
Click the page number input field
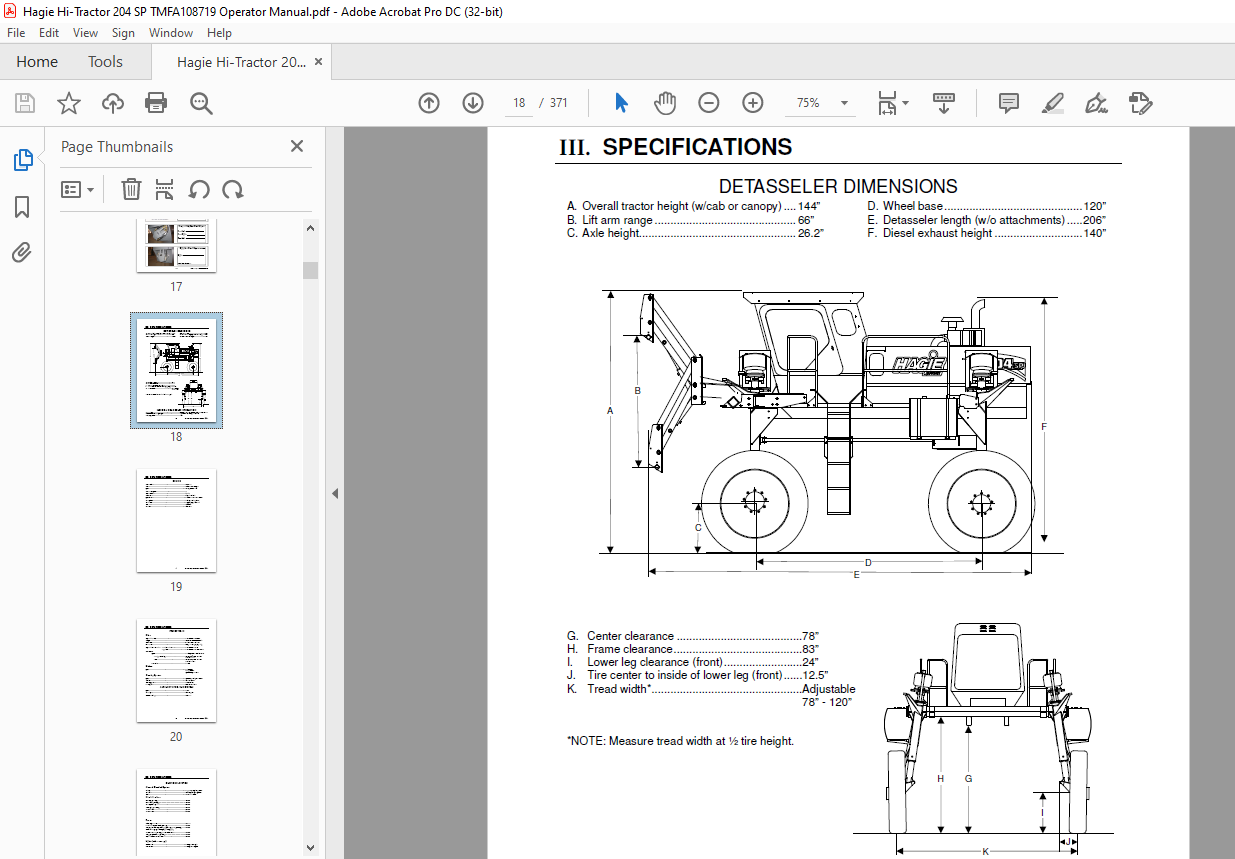(x=519, y=103)
